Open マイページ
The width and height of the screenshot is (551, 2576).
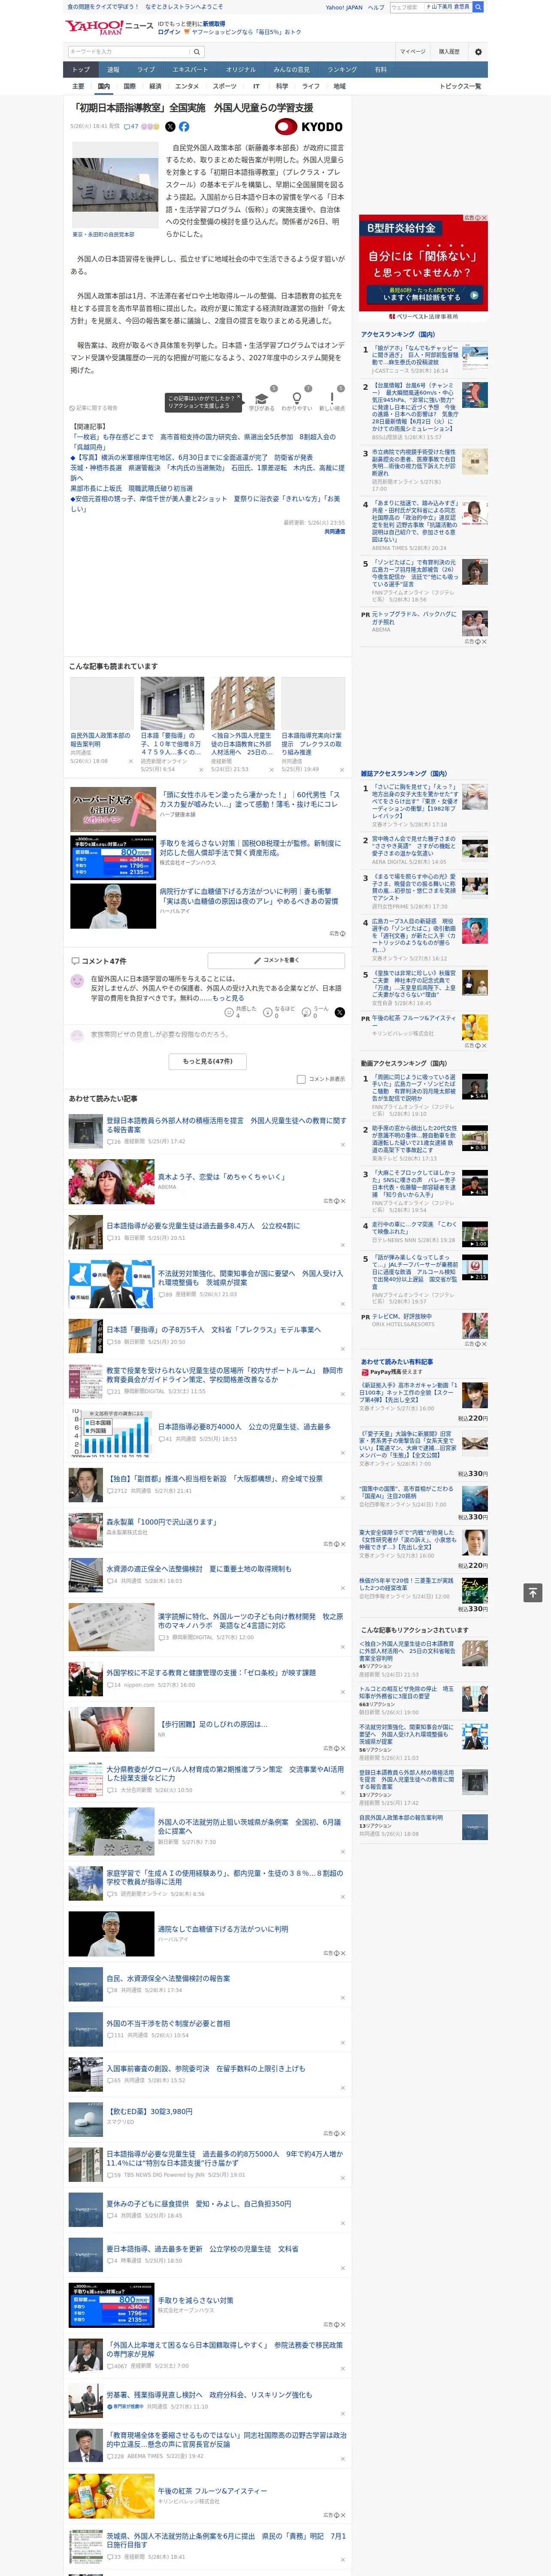412,52
